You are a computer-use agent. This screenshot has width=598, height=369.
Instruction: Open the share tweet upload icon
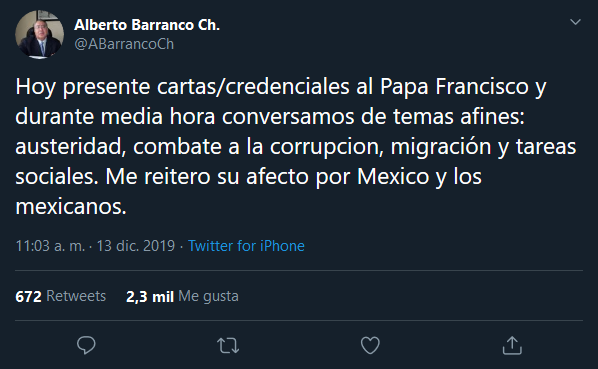[x=512, y=345]
